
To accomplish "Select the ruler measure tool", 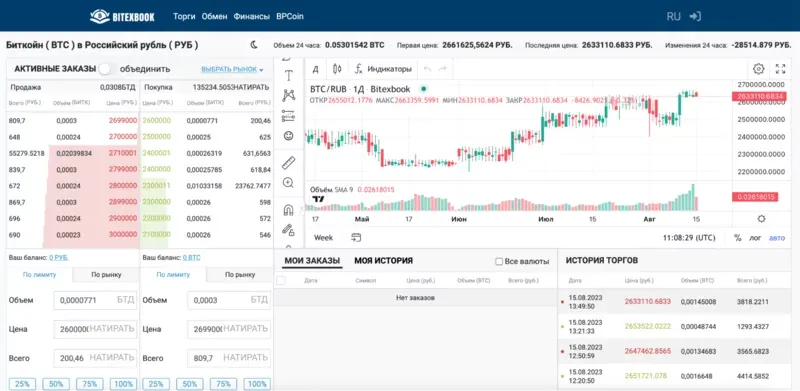I will (288, 163).
